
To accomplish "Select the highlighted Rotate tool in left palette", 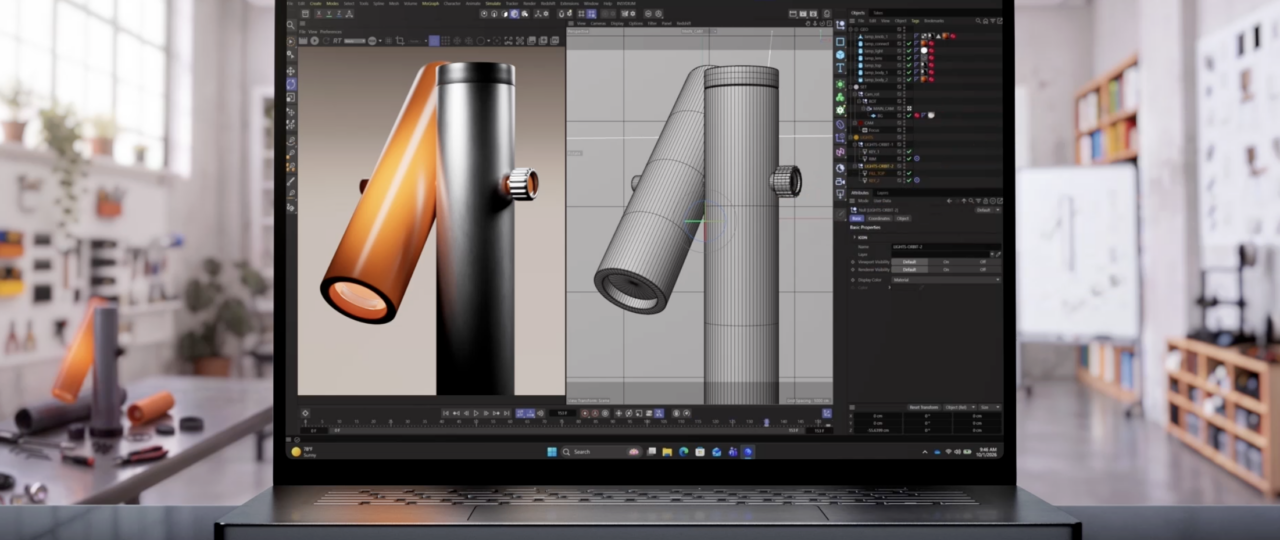I will coord(291,84).
